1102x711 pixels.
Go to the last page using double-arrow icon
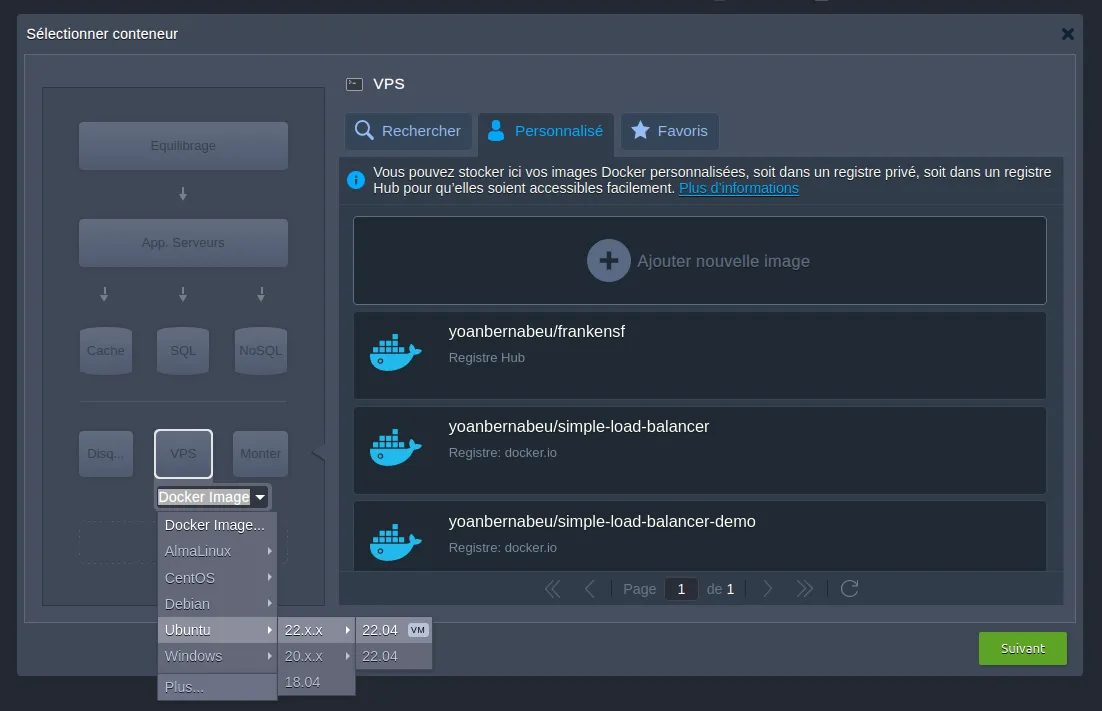pos(804,589)
